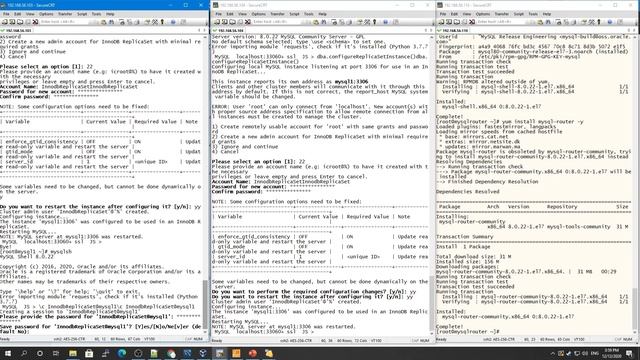Click next-tab arrow in left window tab bar
Image resolution: width=640 pixels, height=360 pixels.
[x=205, y=30]
